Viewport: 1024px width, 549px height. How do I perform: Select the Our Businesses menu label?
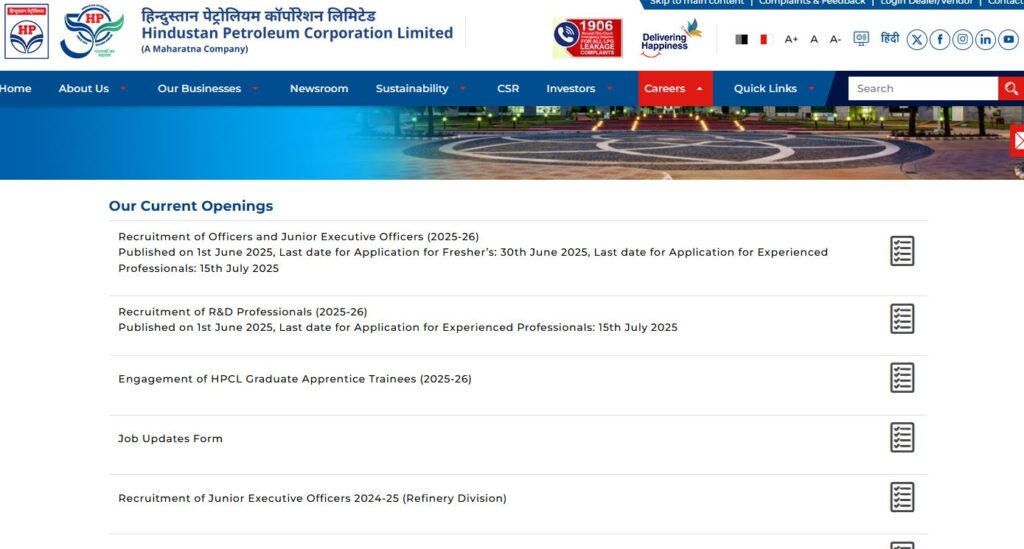point(199,88)
